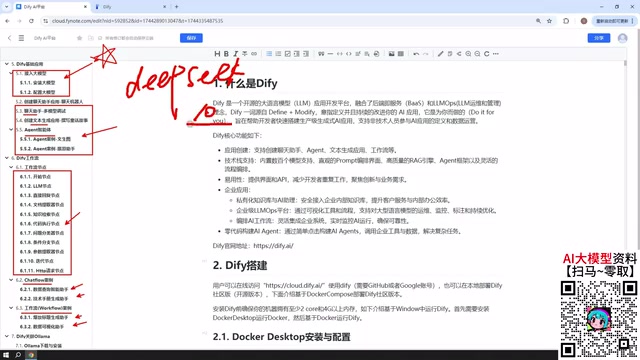Open outline item 6.2.1

pyautogui.click(x=44, y=289)
